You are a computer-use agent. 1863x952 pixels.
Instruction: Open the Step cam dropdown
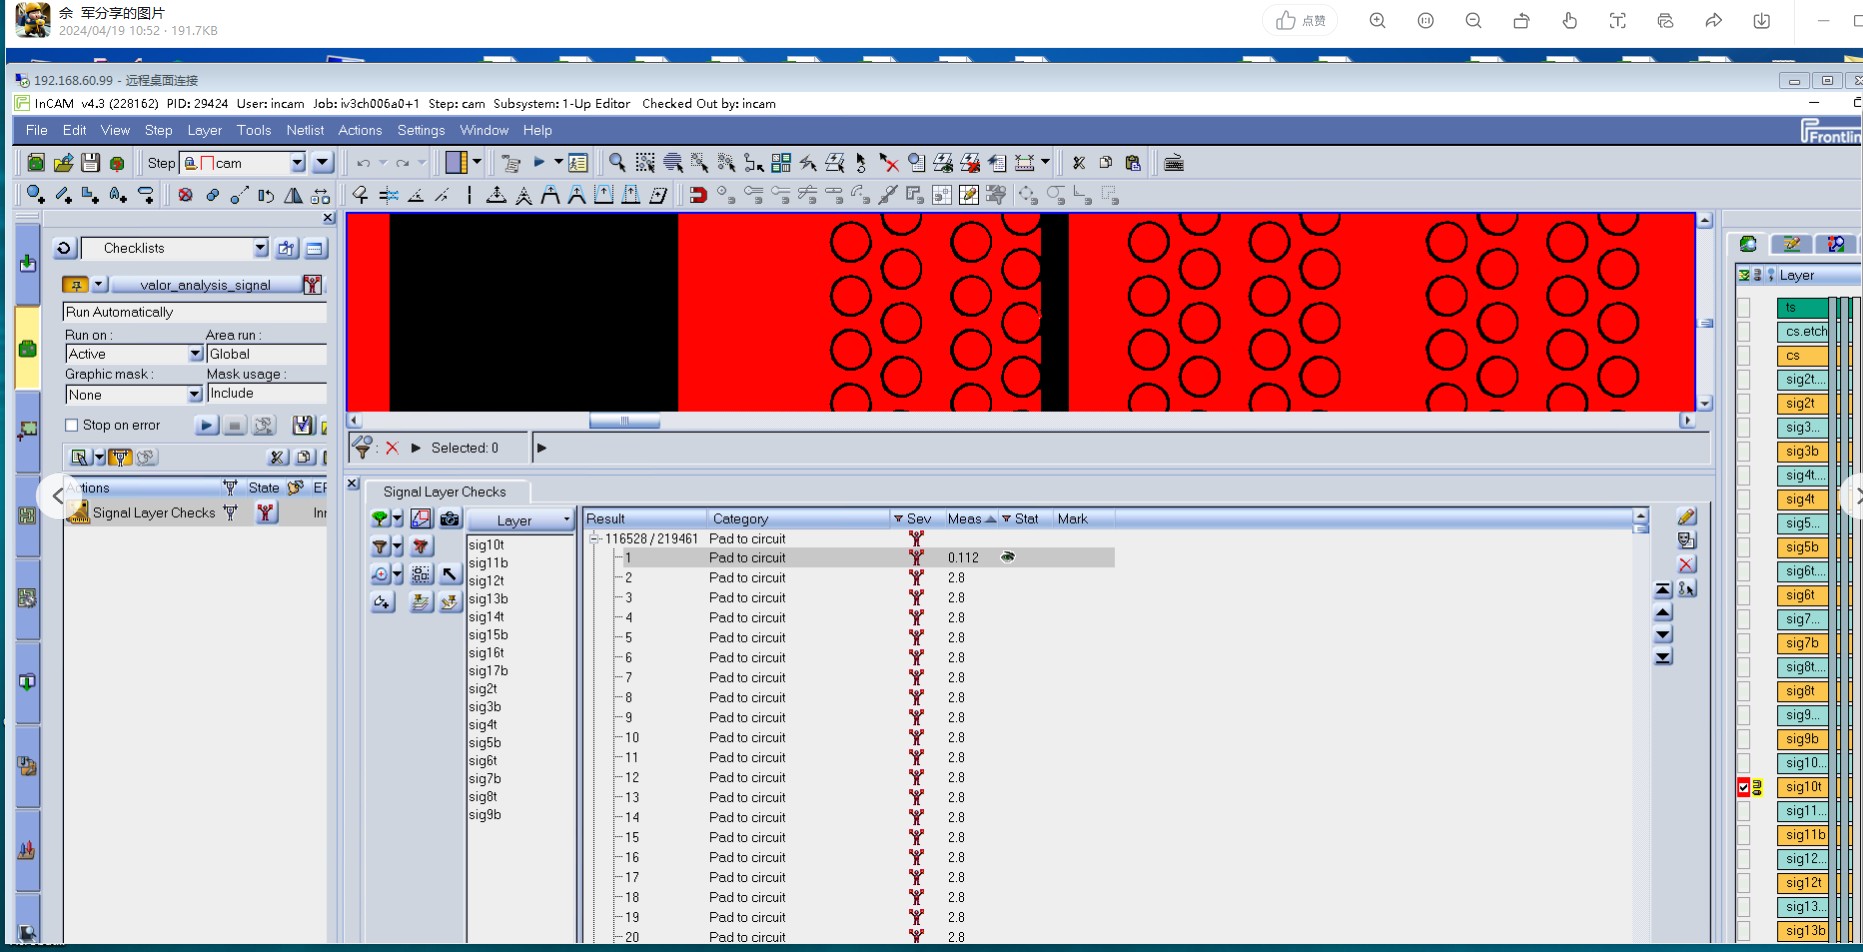point(297,163)
